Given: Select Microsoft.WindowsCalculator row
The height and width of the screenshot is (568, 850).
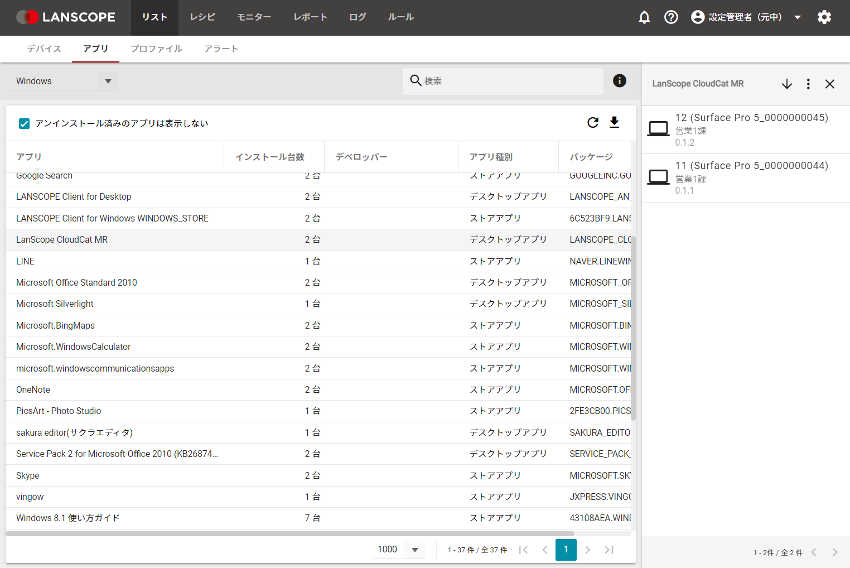Looking at the screenshot, I should (x=318, y=347).
